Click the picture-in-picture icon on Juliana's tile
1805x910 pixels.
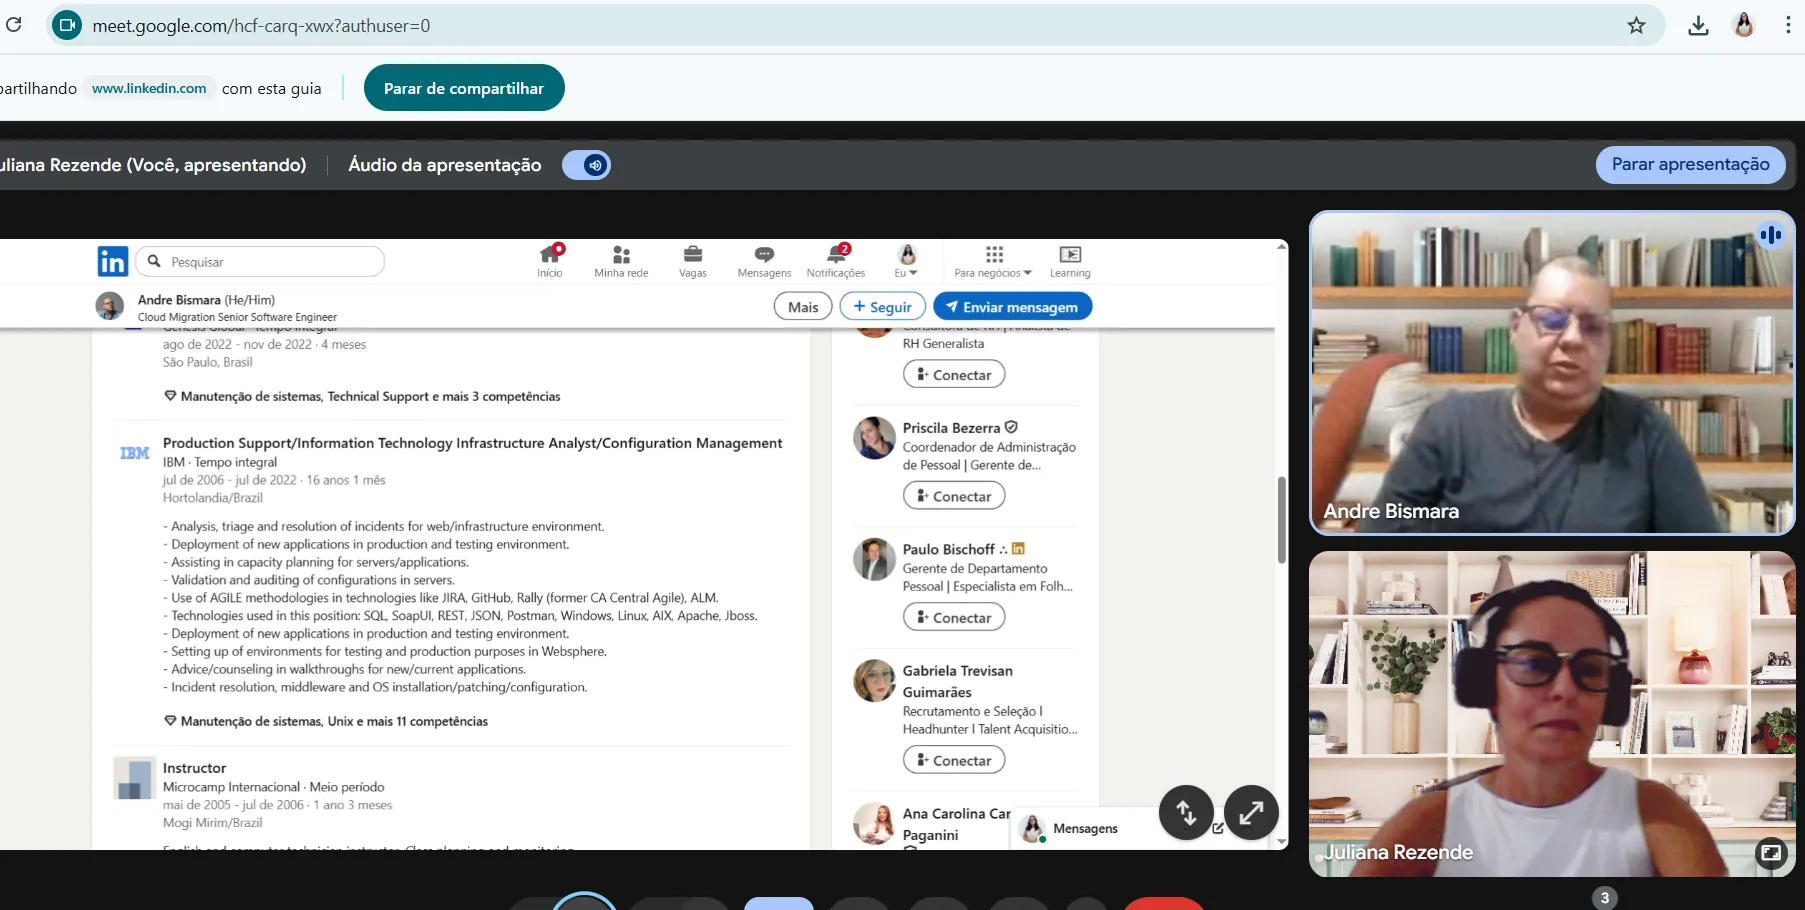coord(1771,853)
